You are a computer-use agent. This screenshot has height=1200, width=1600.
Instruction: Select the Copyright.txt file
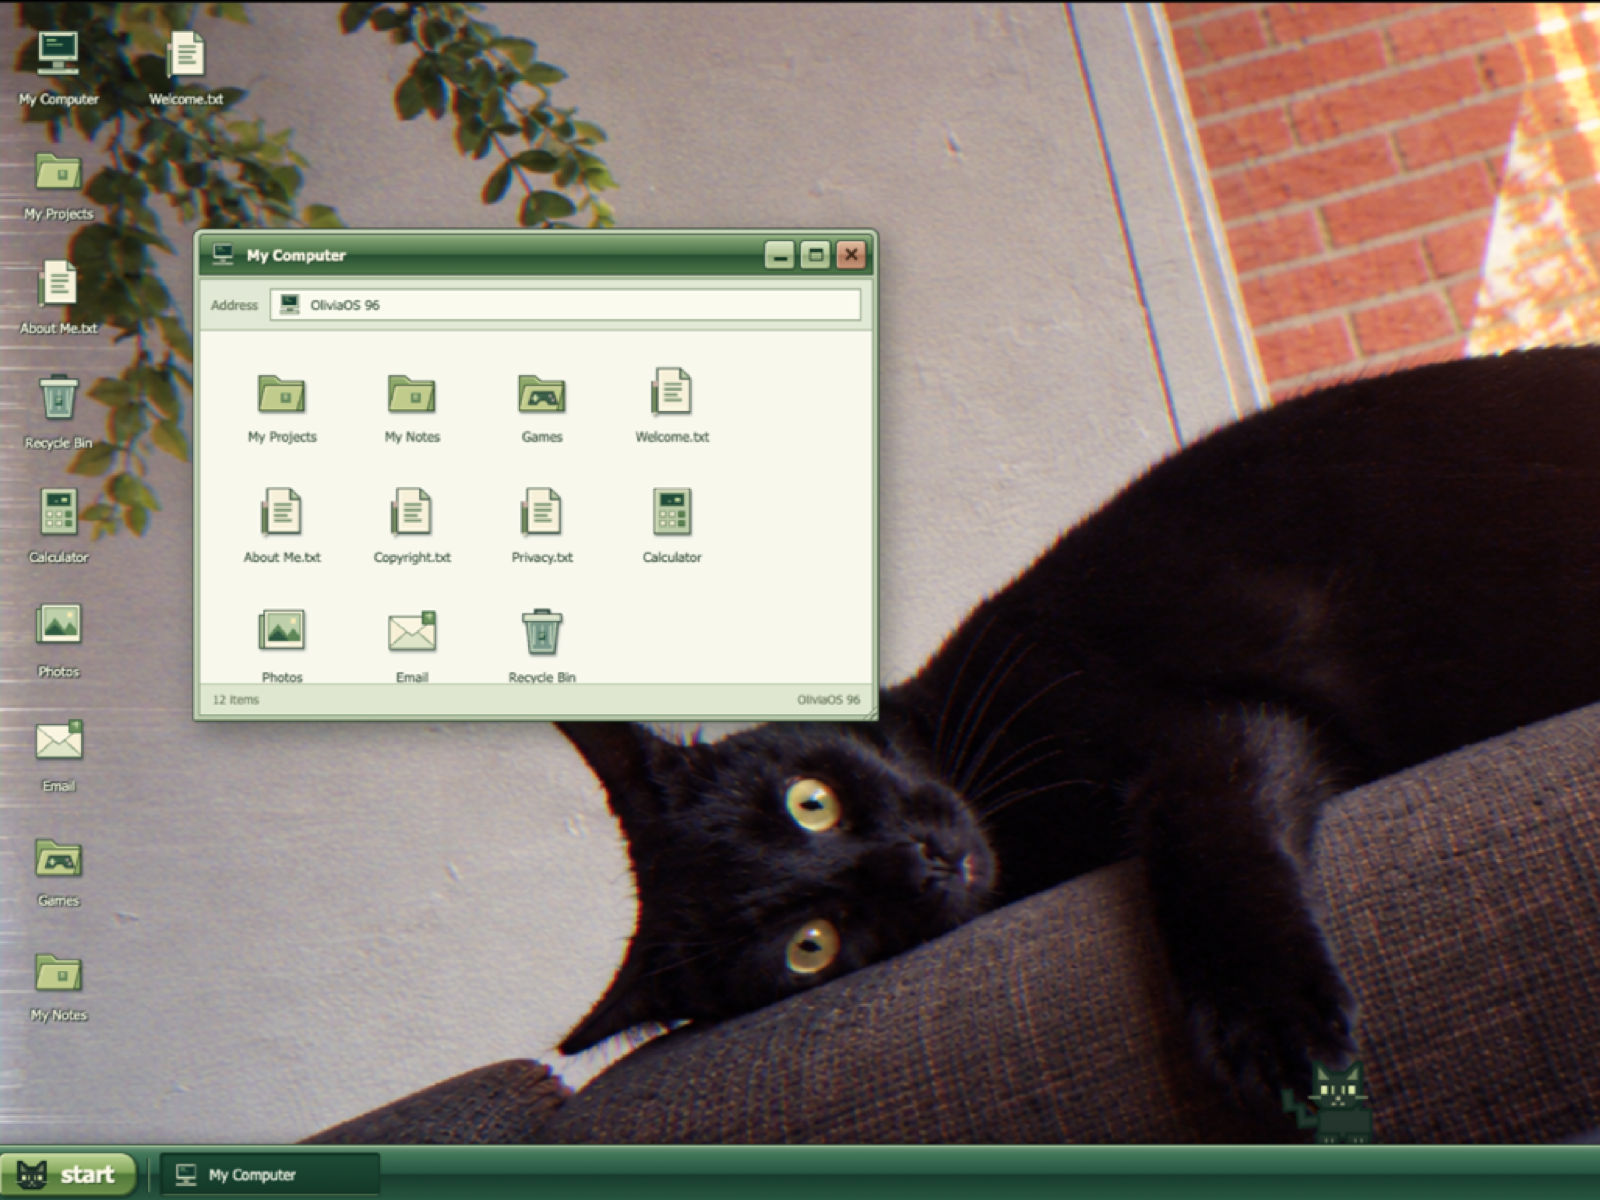click(412, 526)
